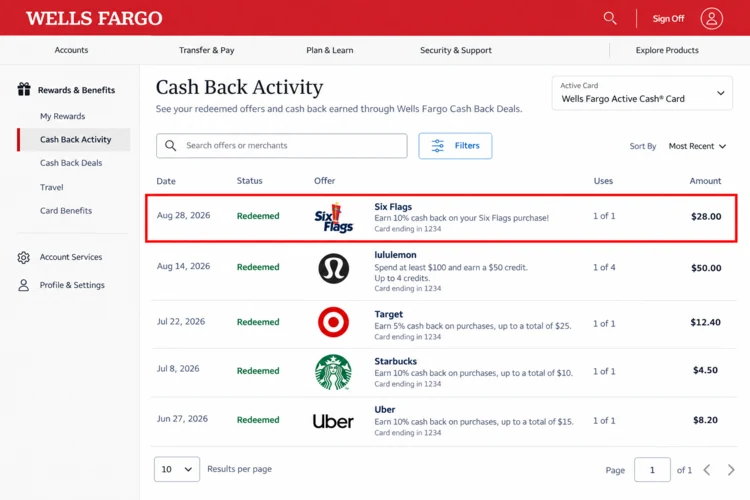Click the Six Flags logo
This screenshot has height=500, width=750.
[334, 217]
